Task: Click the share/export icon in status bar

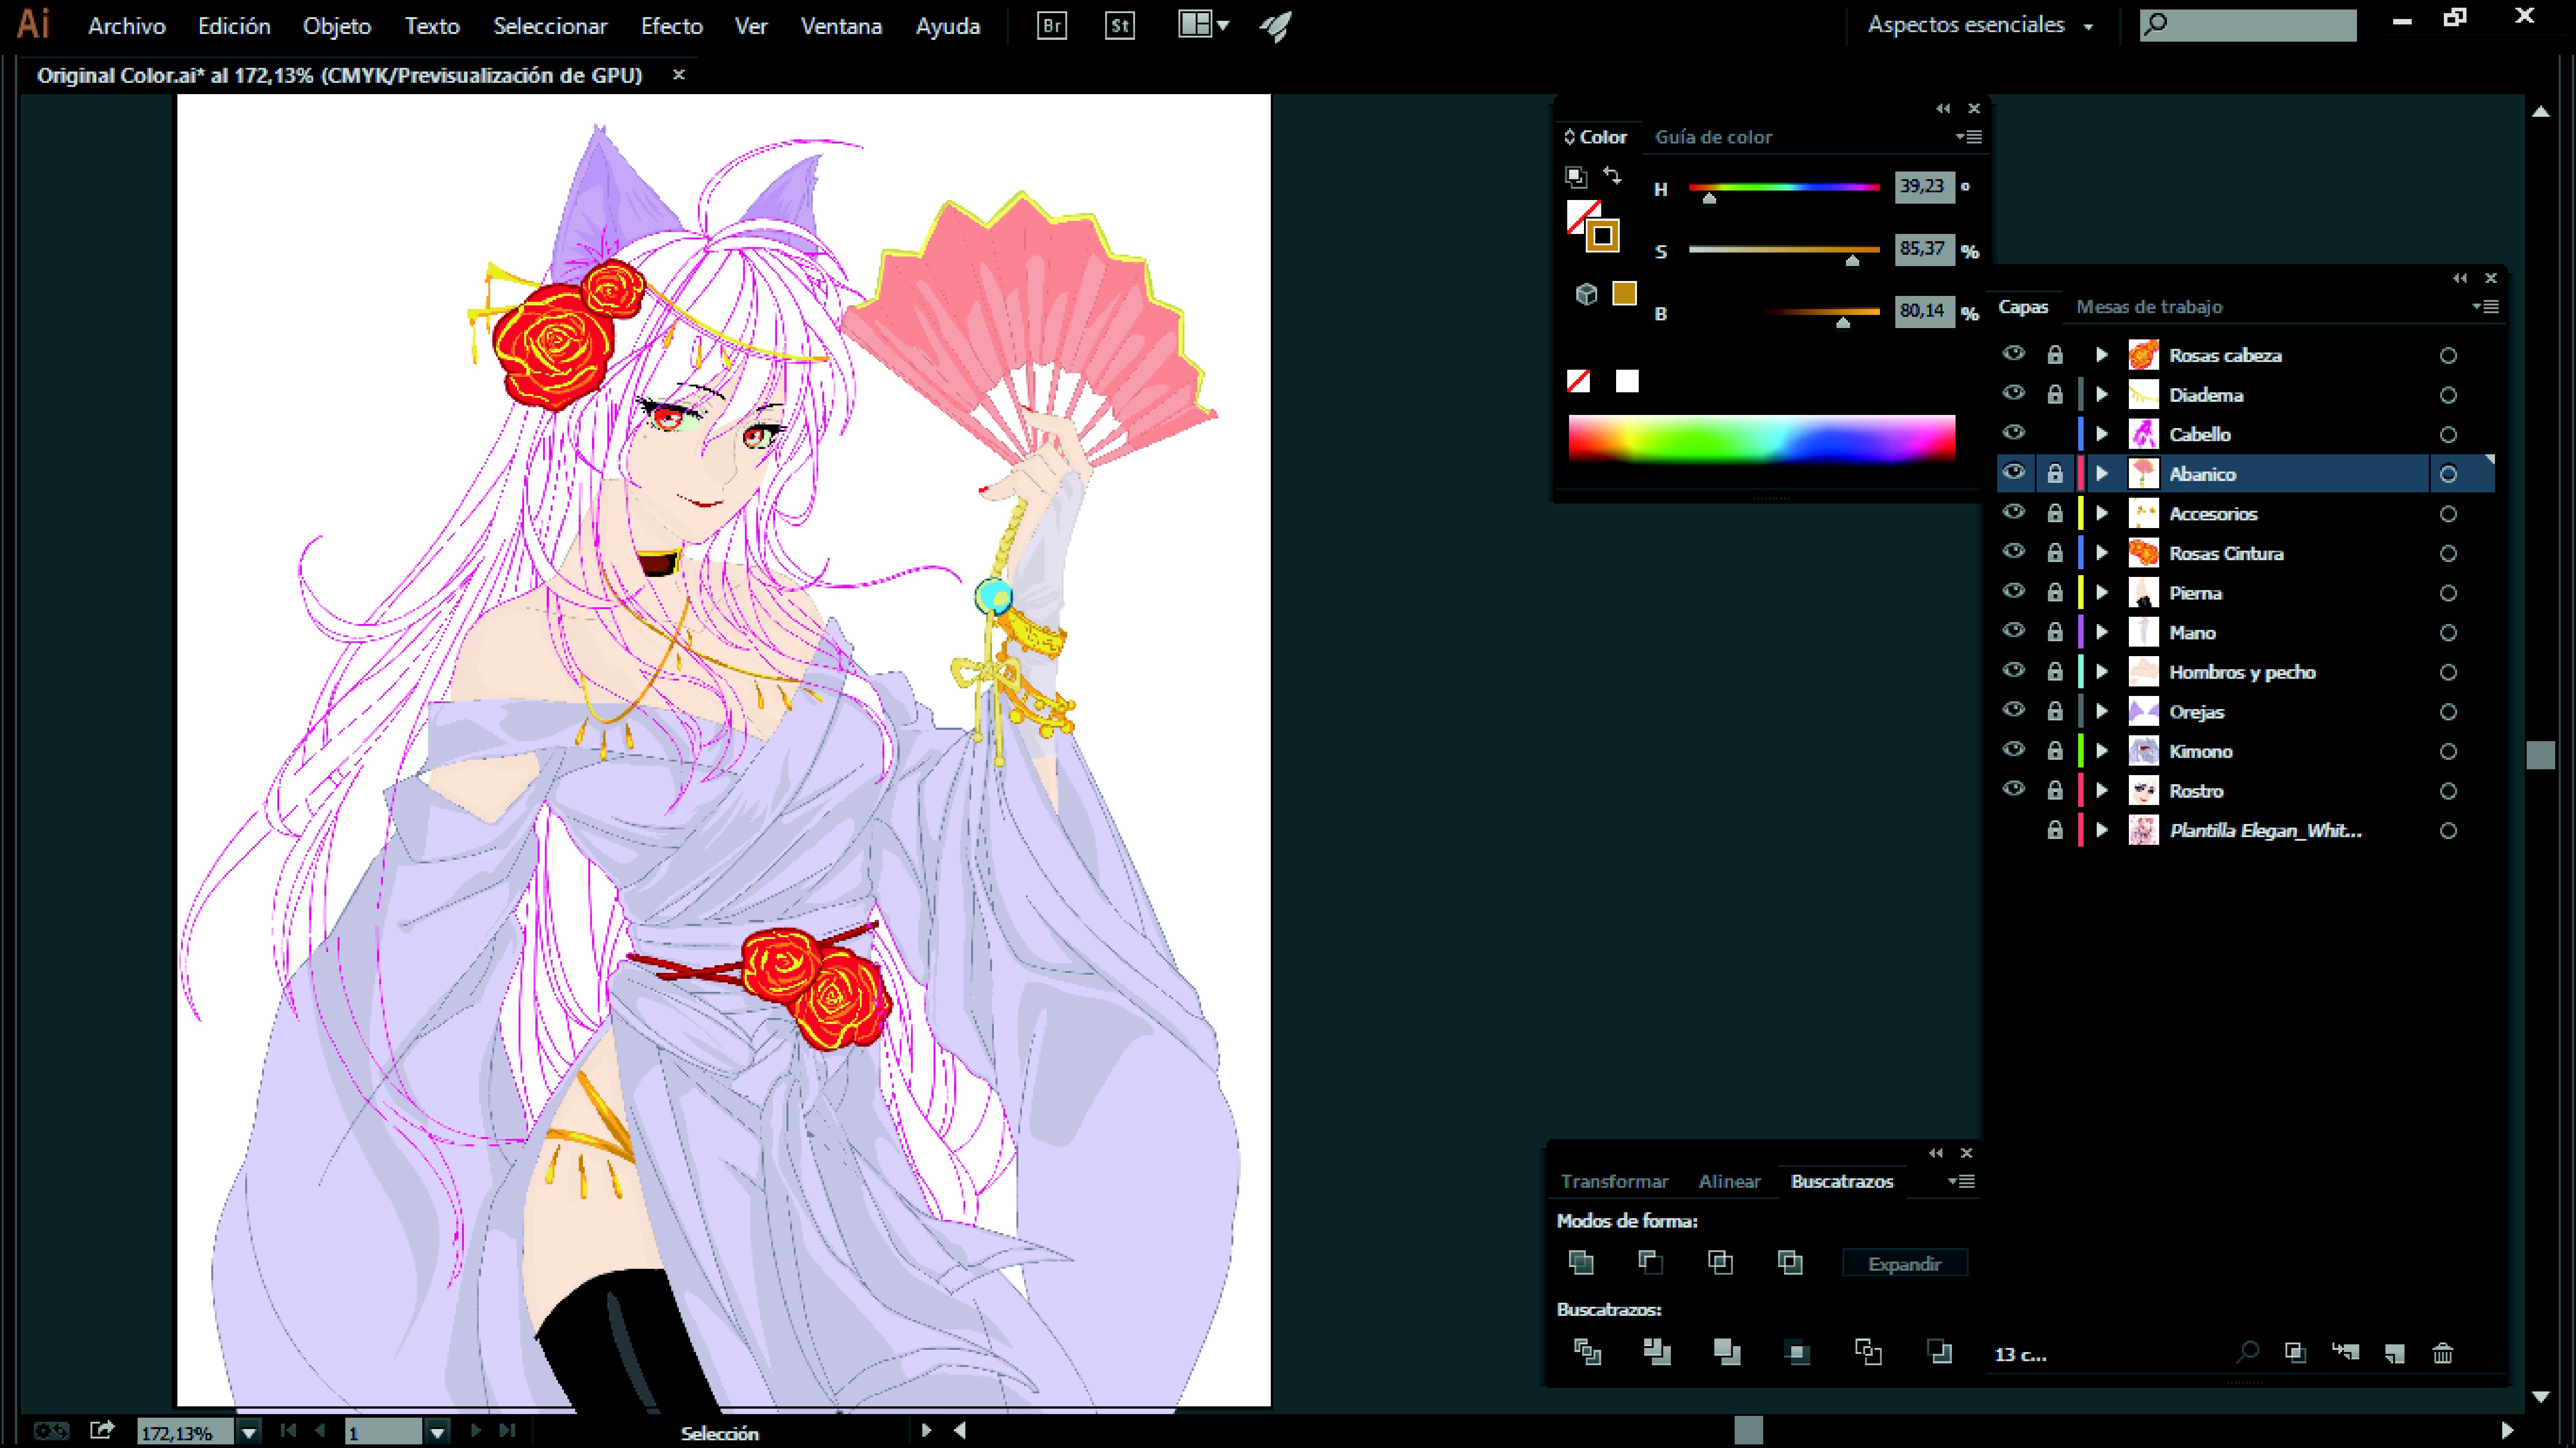Action: pos(101,1431)
